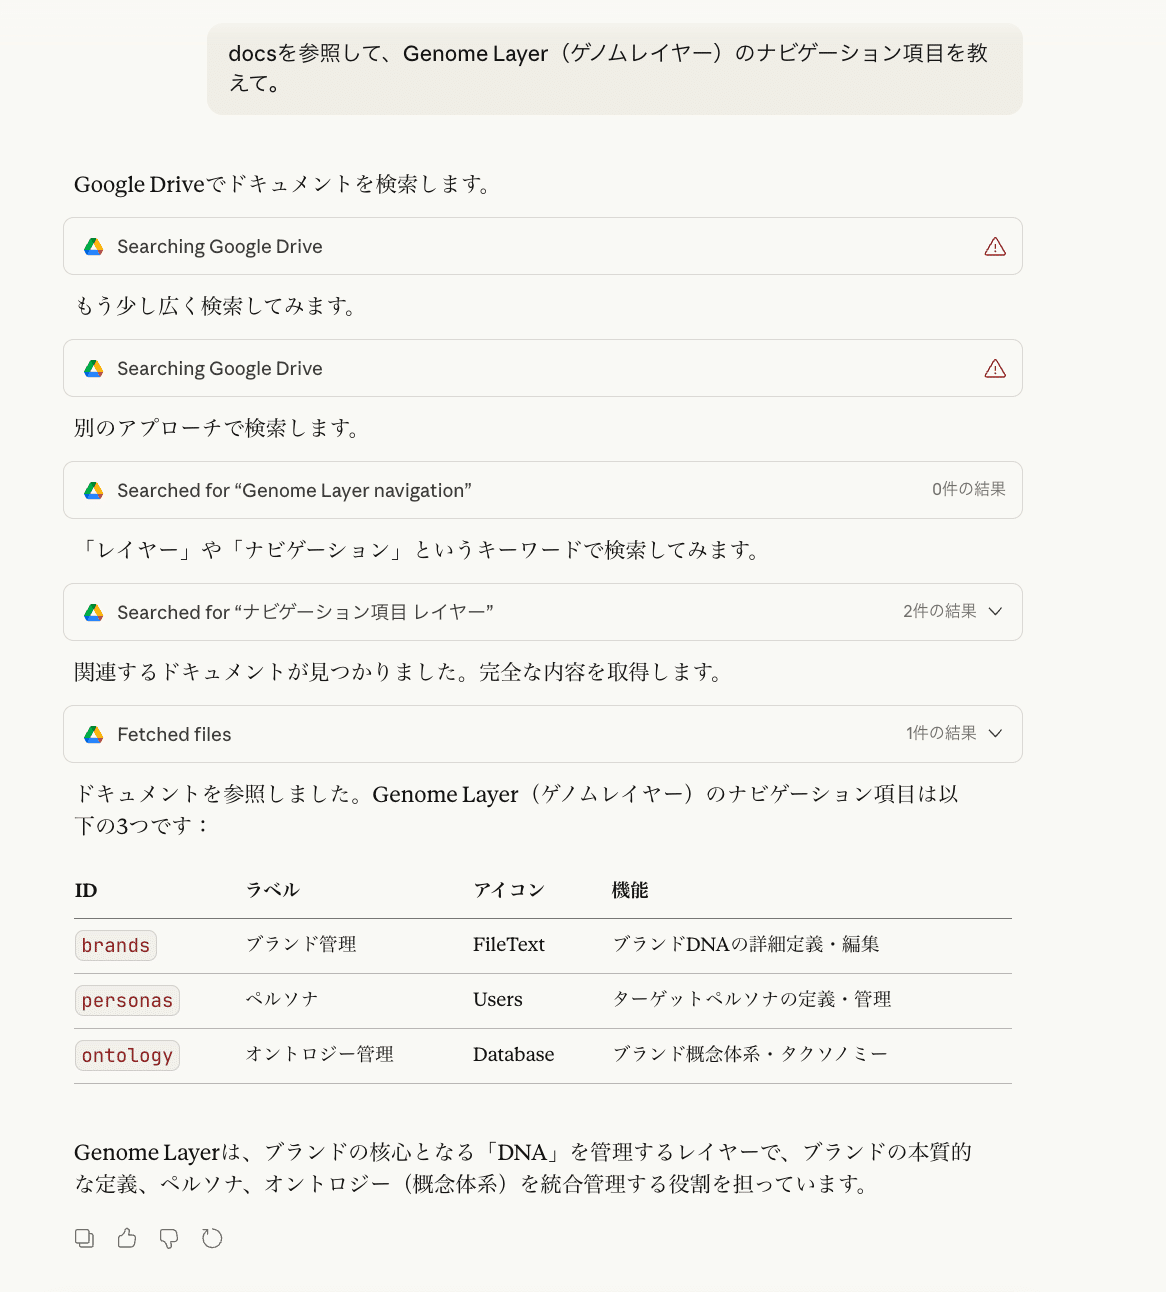Click the thumbs down feedback icon

[168, 1238]
